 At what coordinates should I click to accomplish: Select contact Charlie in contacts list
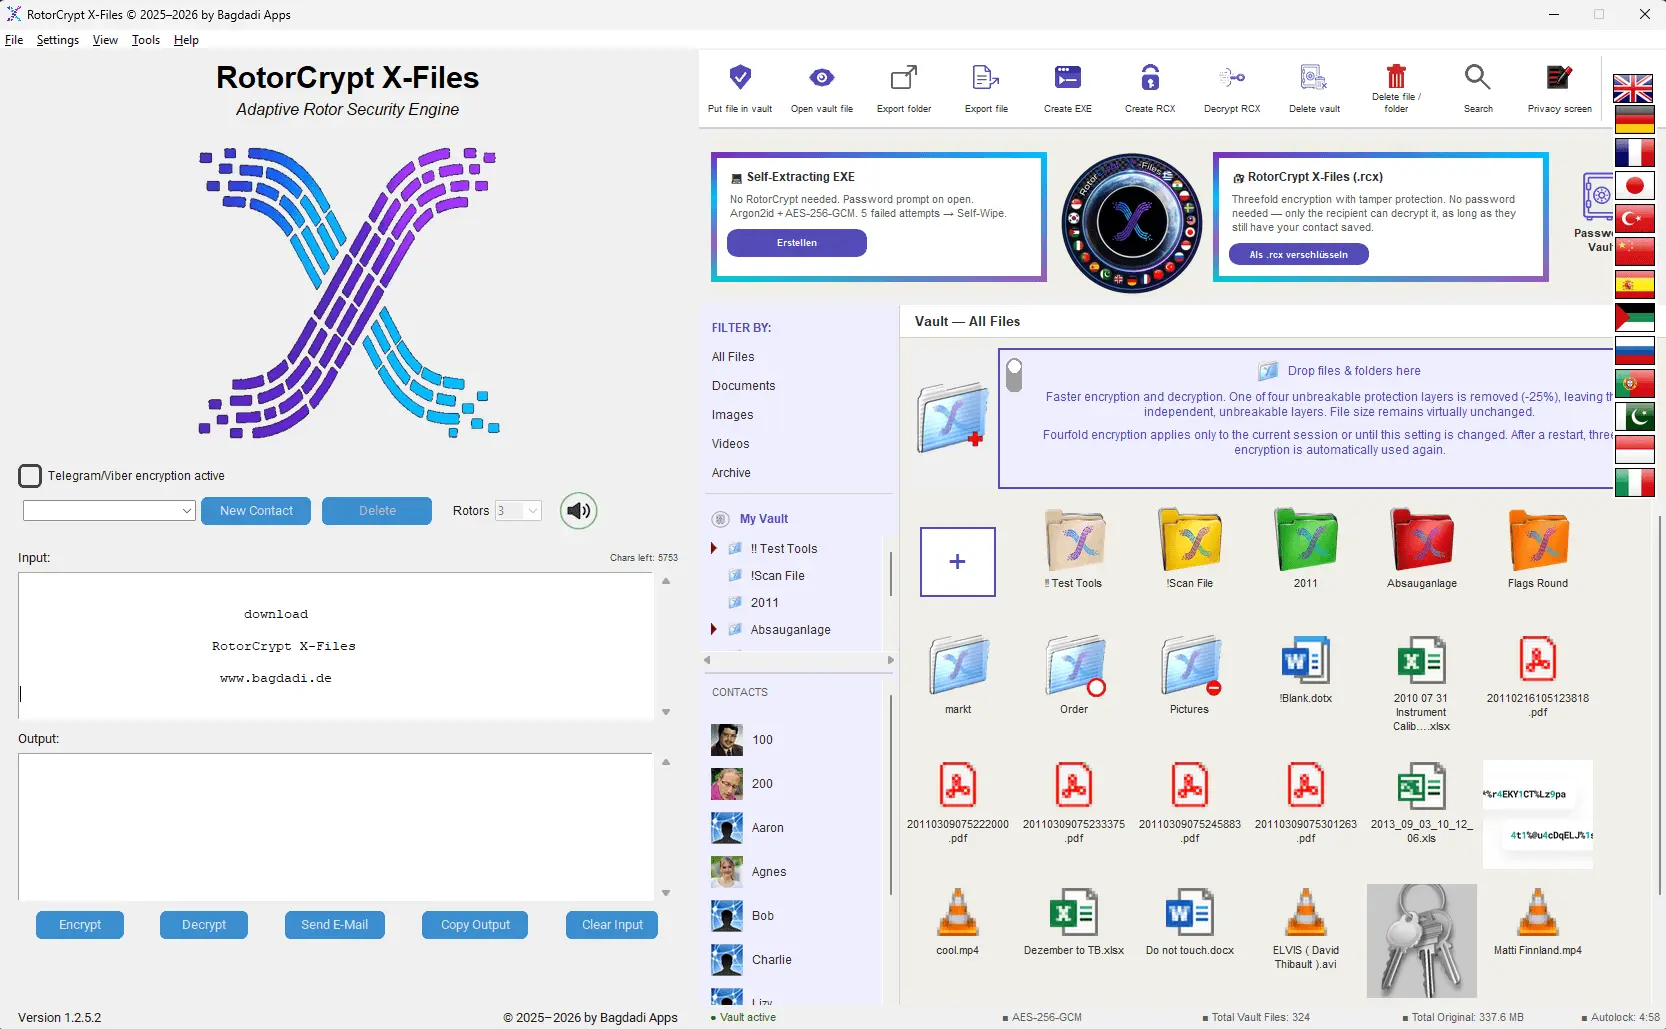(771, 960)
